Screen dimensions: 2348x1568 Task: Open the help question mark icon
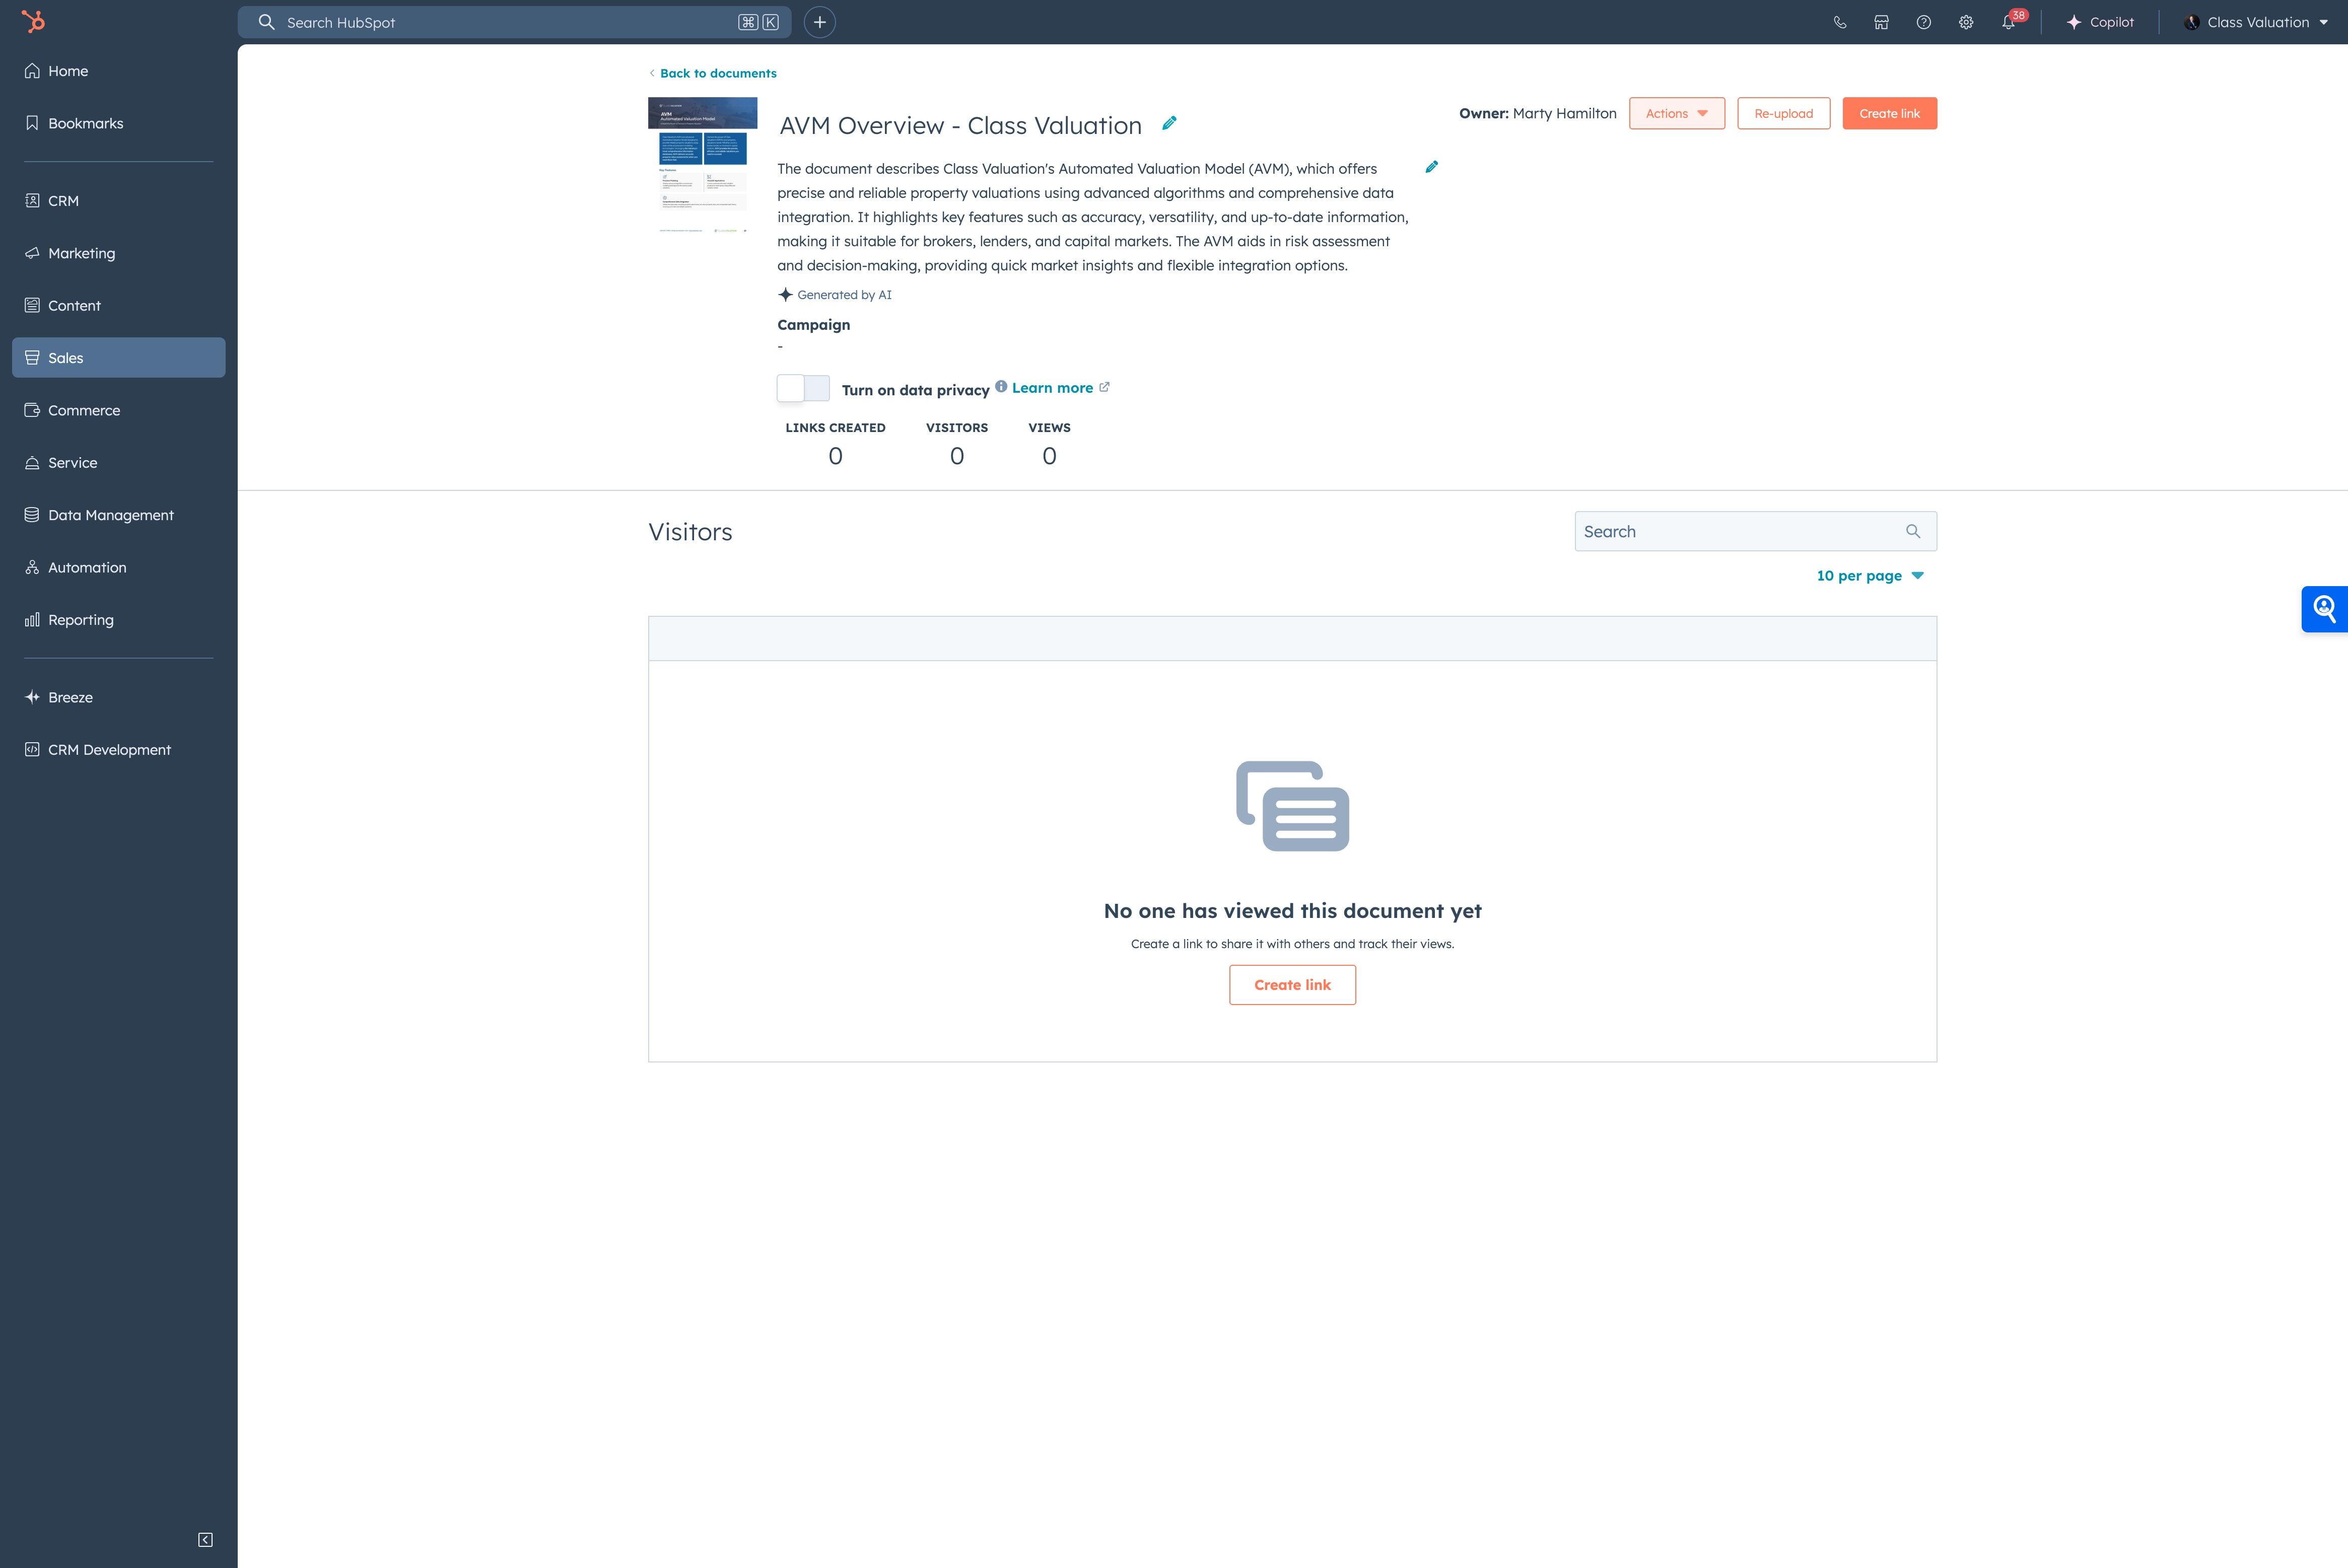(x=1923, y=22)
